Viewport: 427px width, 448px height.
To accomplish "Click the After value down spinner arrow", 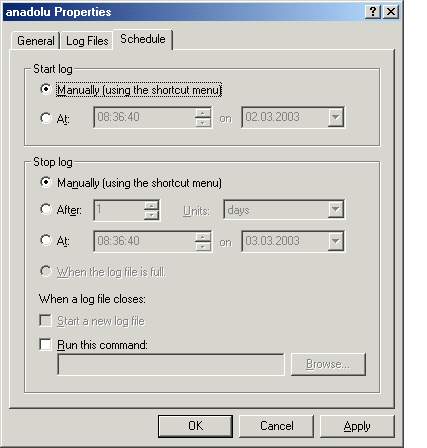I will coord(151,215).
